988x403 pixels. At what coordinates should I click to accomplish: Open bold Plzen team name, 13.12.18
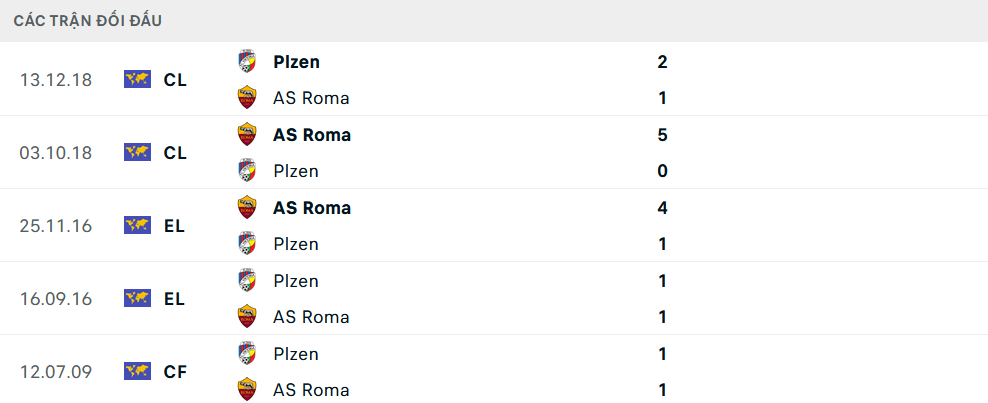296,62
